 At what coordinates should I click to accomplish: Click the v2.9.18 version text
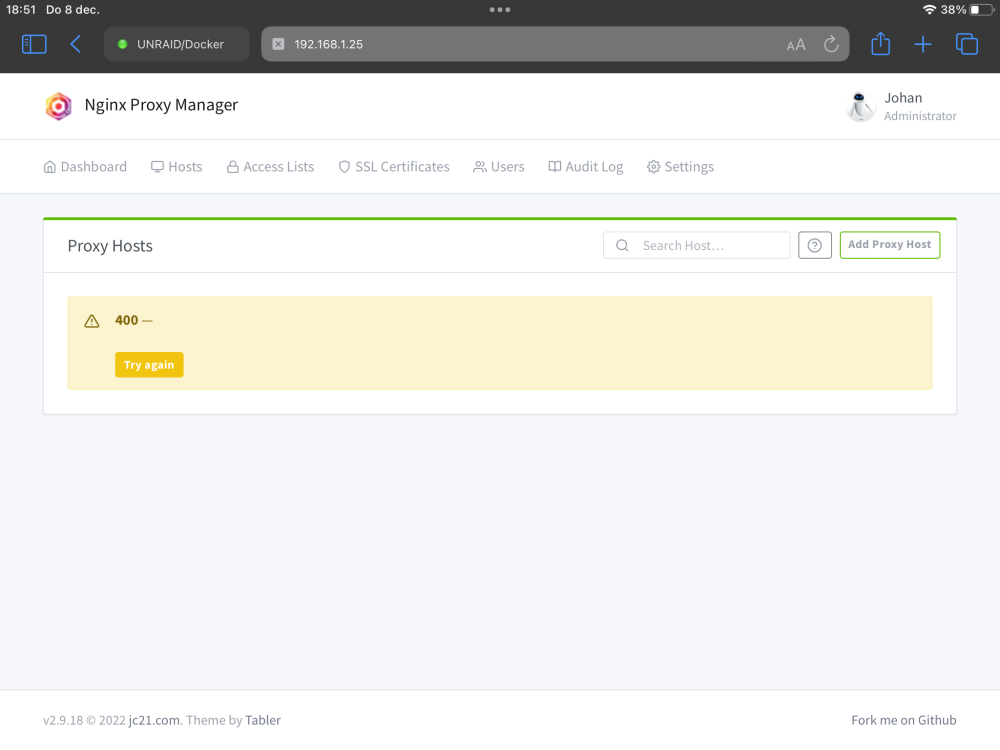pyautogui.click(x=63, y=720)
